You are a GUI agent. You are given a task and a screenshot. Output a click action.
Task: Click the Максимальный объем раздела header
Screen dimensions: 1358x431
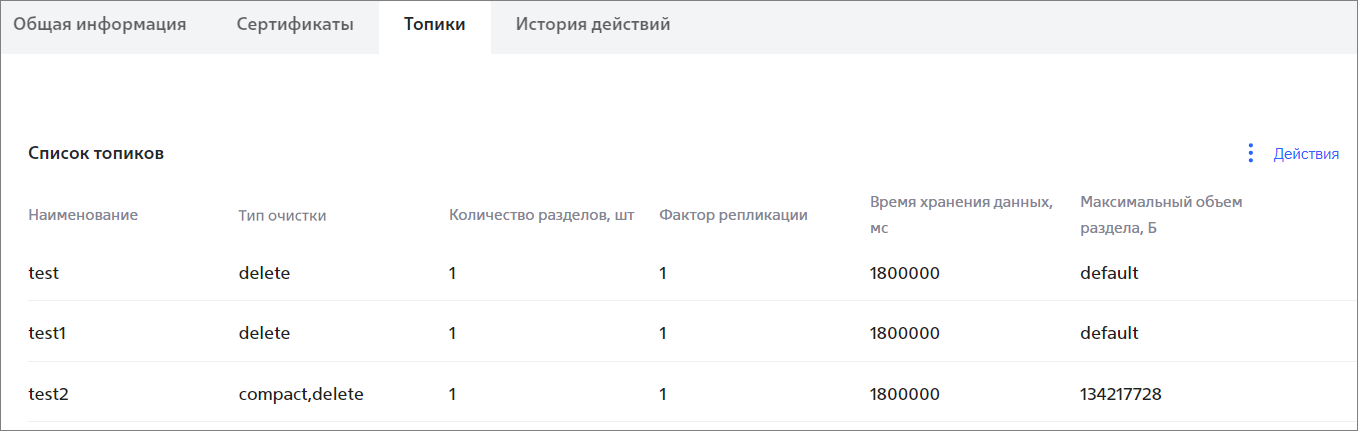(1161, 215)
